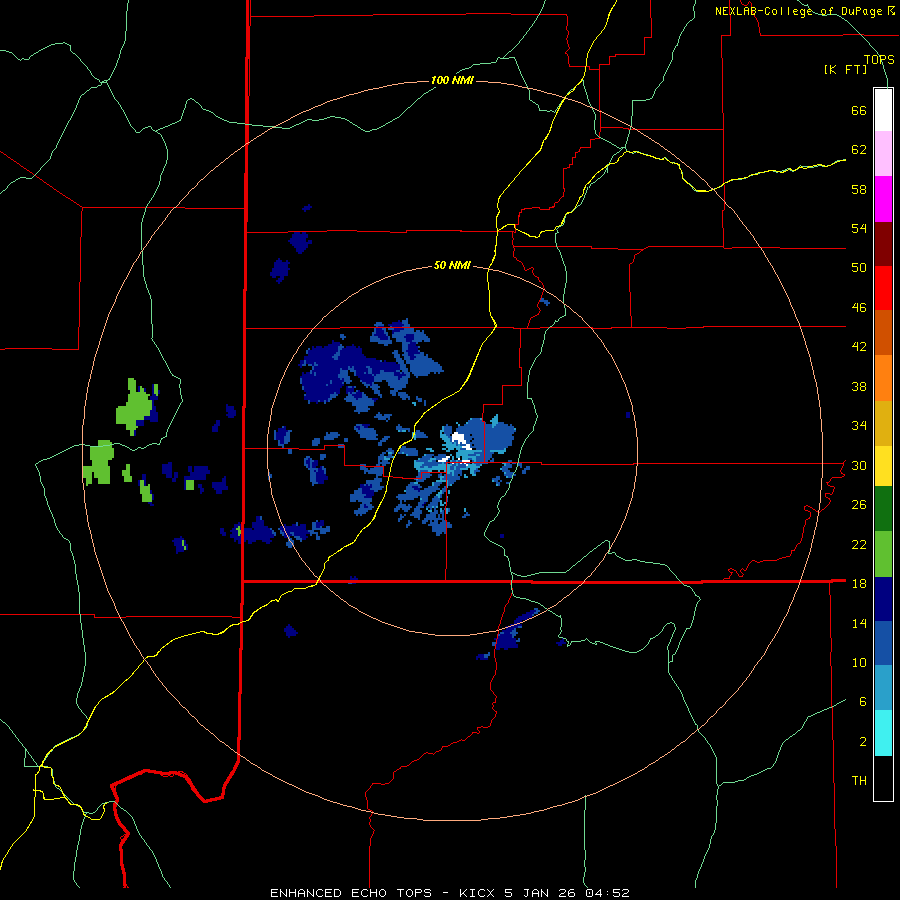Click the [K FT] units label
Image resolution: width=900 pixels, height=900 pixels.
coord(845,70)
